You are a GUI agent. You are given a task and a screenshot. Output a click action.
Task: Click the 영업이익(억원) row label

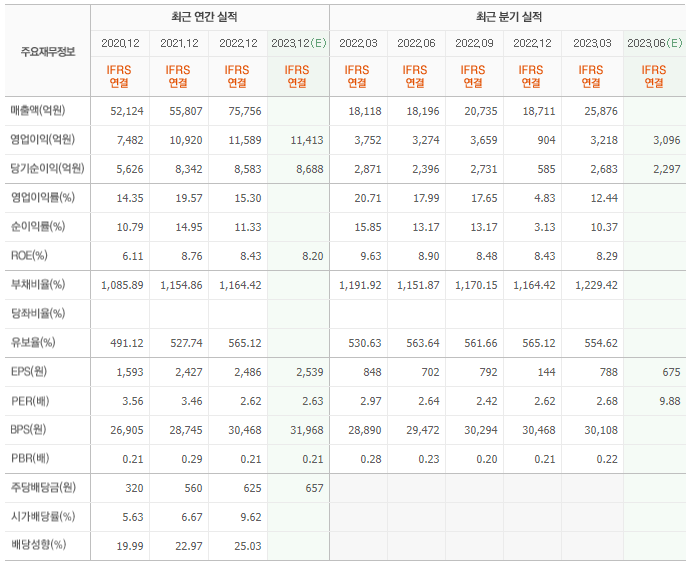pyautogui.click(x=43, y=140)
